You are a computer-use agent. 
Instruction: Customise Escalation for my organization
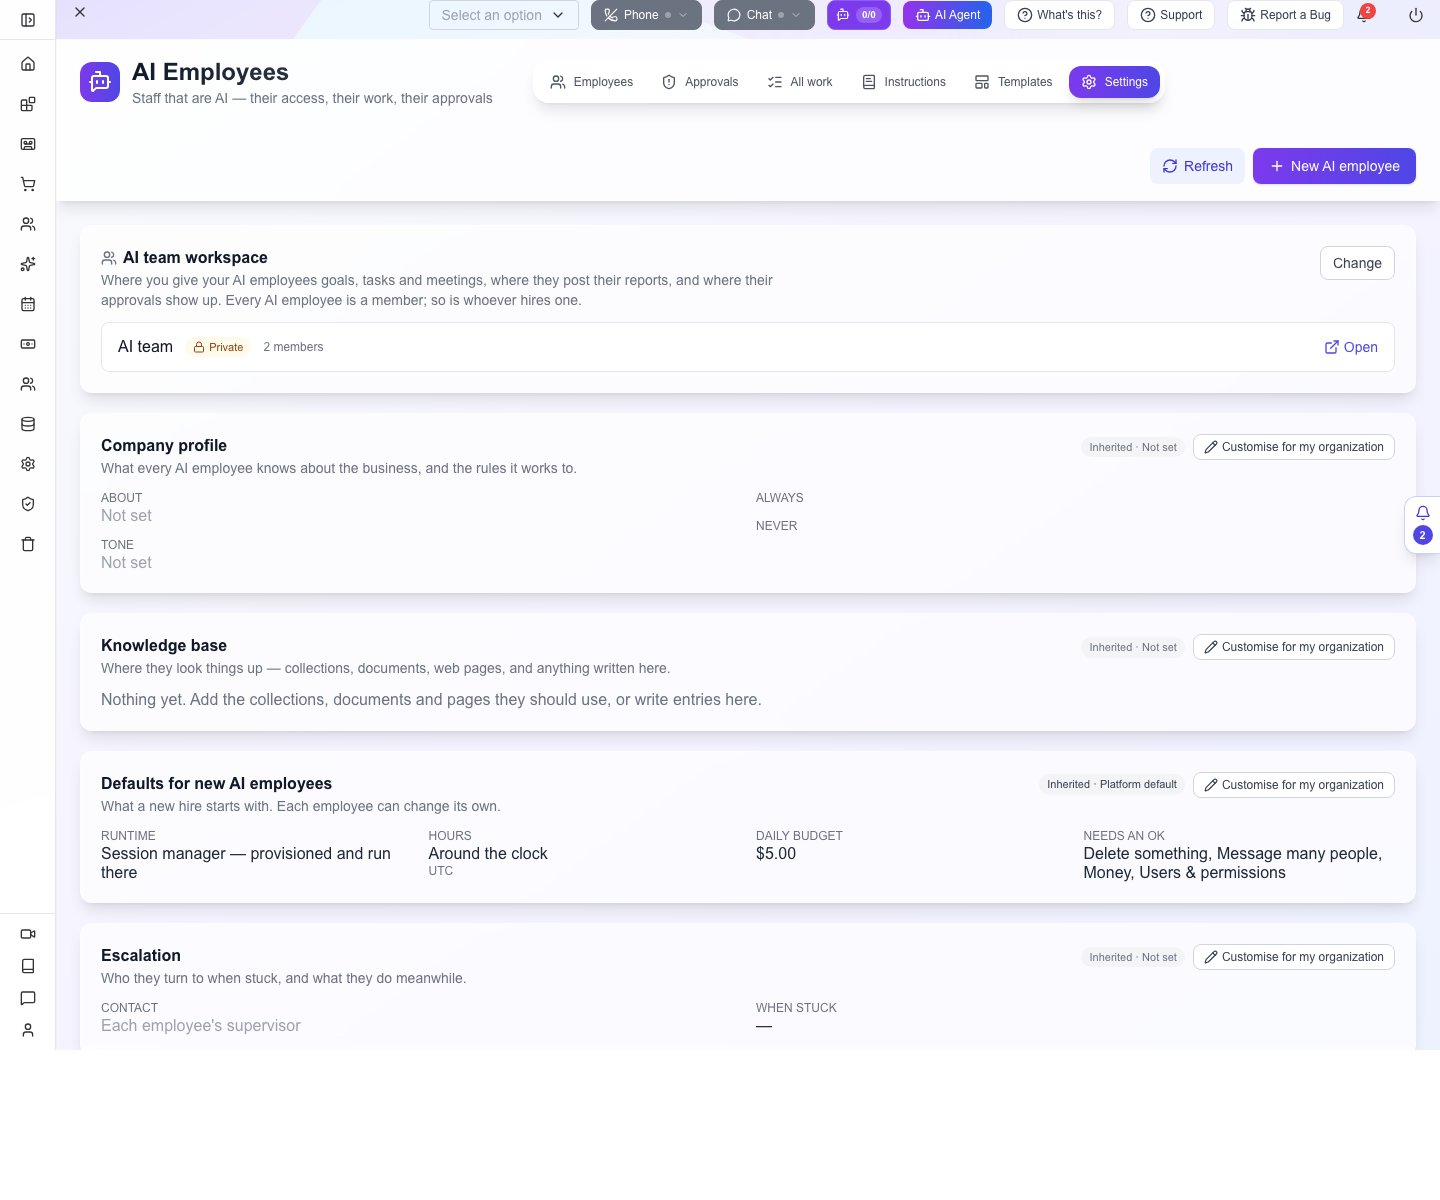[x=1294, y=957]
